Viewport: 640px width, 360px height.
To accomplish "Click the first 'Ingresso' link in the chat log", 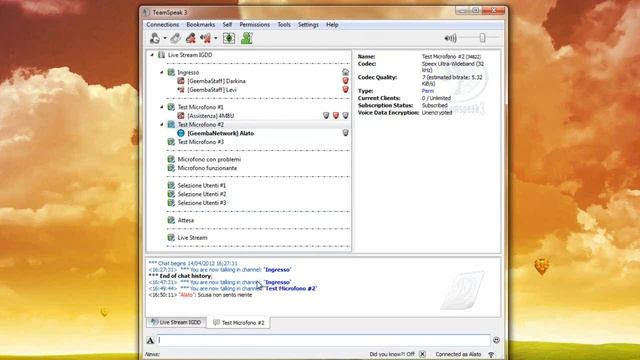I will [277, 270].
